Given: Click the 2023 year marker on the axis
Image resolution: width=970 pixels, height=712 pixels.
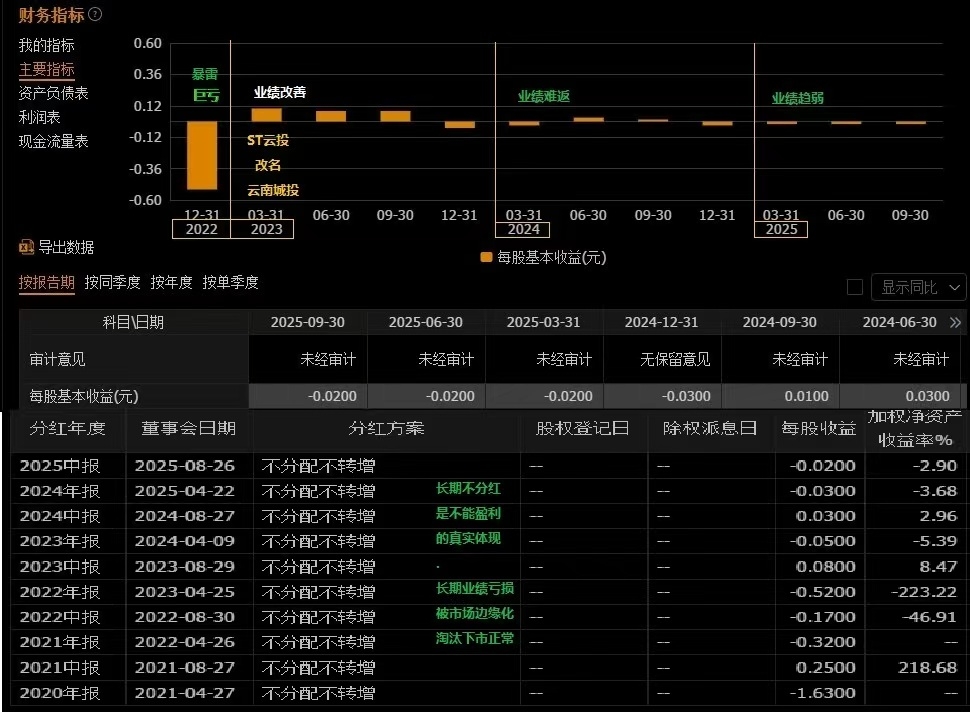Looking at the screenshot, I should pos(267,229).
